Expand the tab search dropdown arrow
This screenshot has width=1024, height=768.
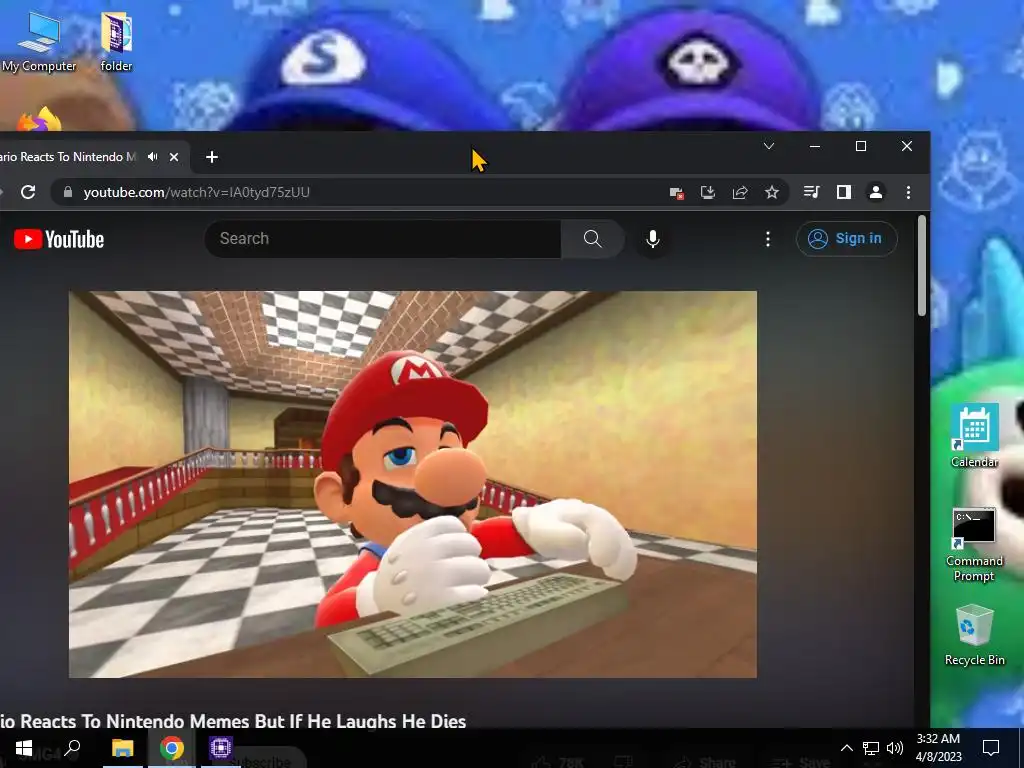click(769, 146)
